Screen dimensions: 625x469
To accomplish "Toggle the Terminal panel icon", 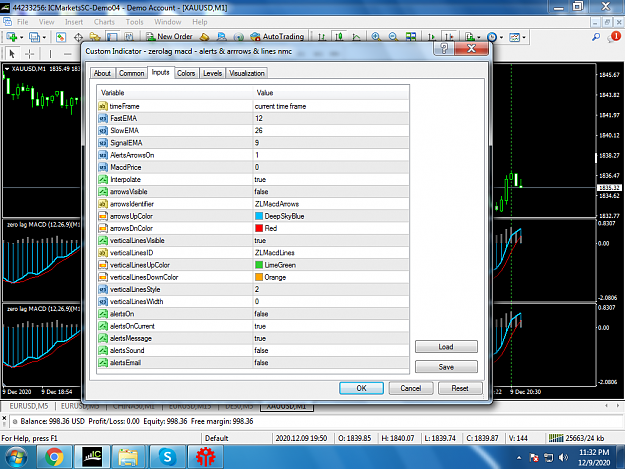I will 112,37.
